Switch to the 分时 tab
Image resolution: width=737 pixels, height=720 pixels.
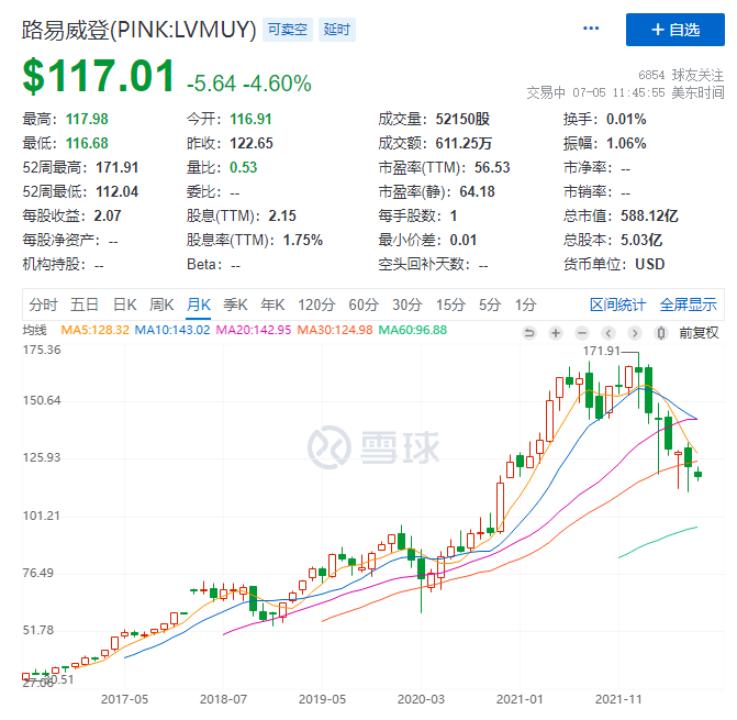point(43,305)
